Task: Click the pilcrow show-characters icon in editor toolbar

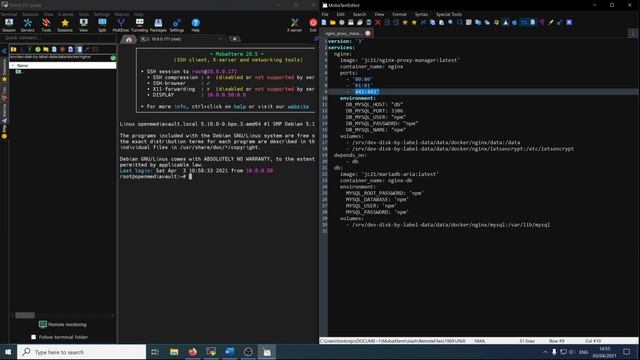Action: click(542, 22)
